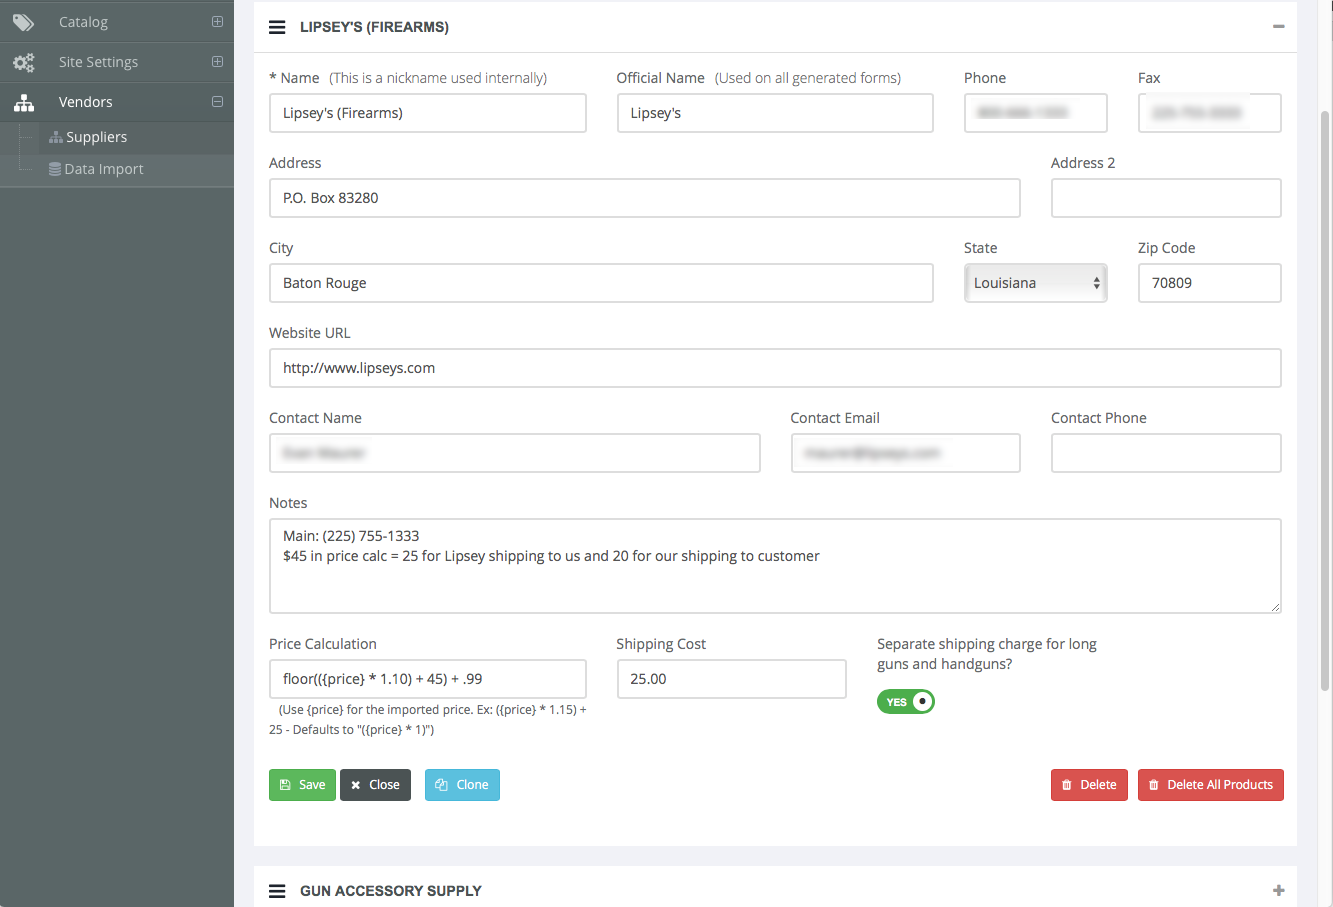Click the hamburger icon beside Gun Accessory Supply

(277, 891)
